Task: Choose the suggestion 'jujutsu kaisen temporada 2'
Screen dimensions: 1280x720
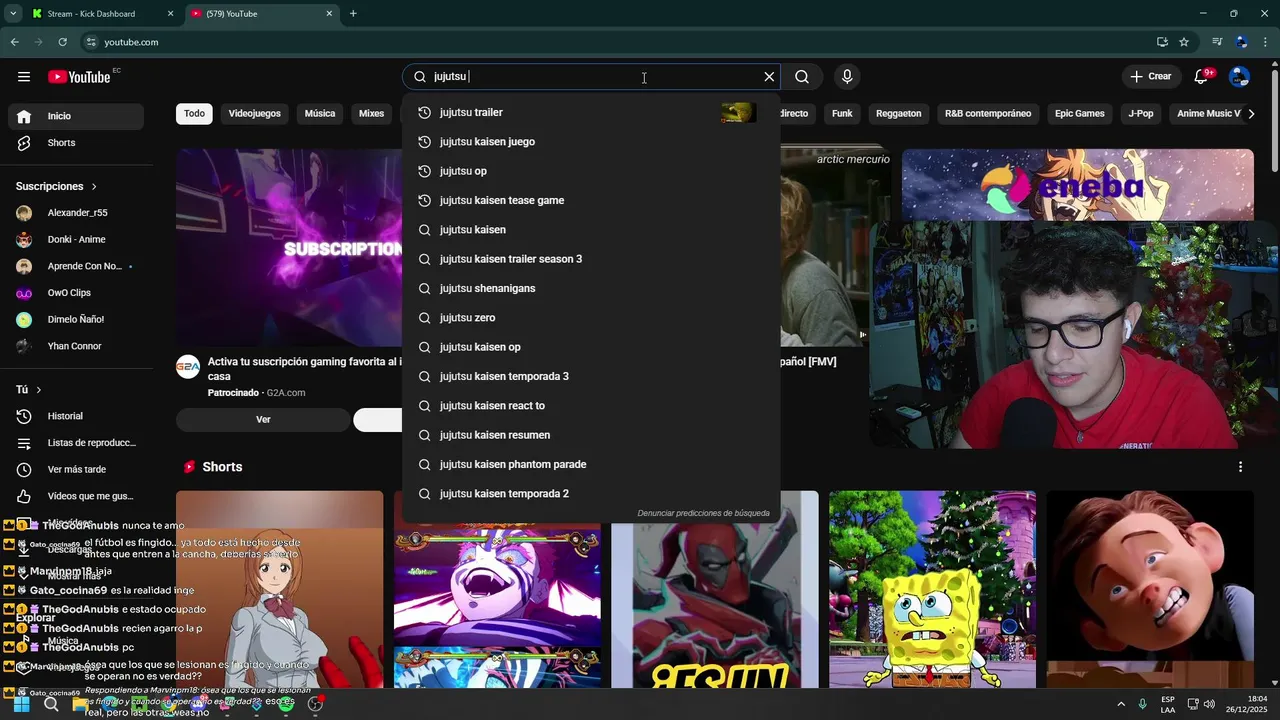Action: pyautogui.click(x=591, y=494)
